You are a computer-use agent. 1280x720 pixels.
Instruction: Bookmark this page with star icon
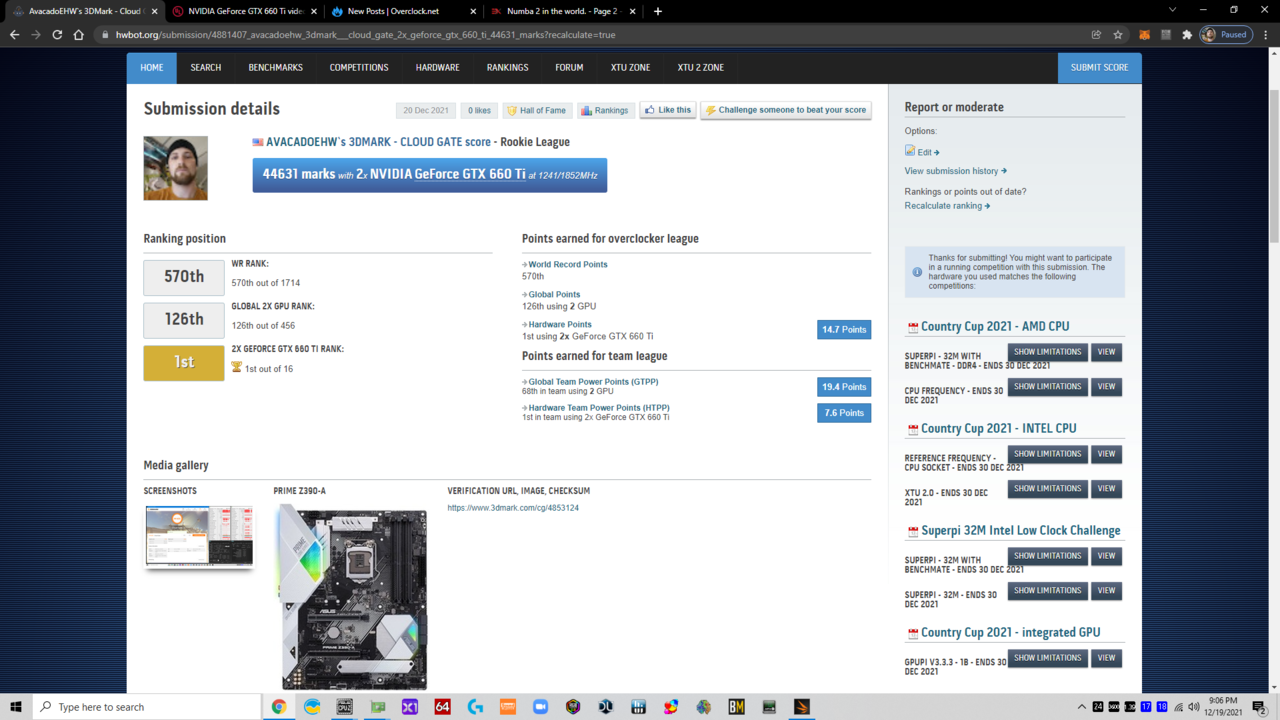1118,35
